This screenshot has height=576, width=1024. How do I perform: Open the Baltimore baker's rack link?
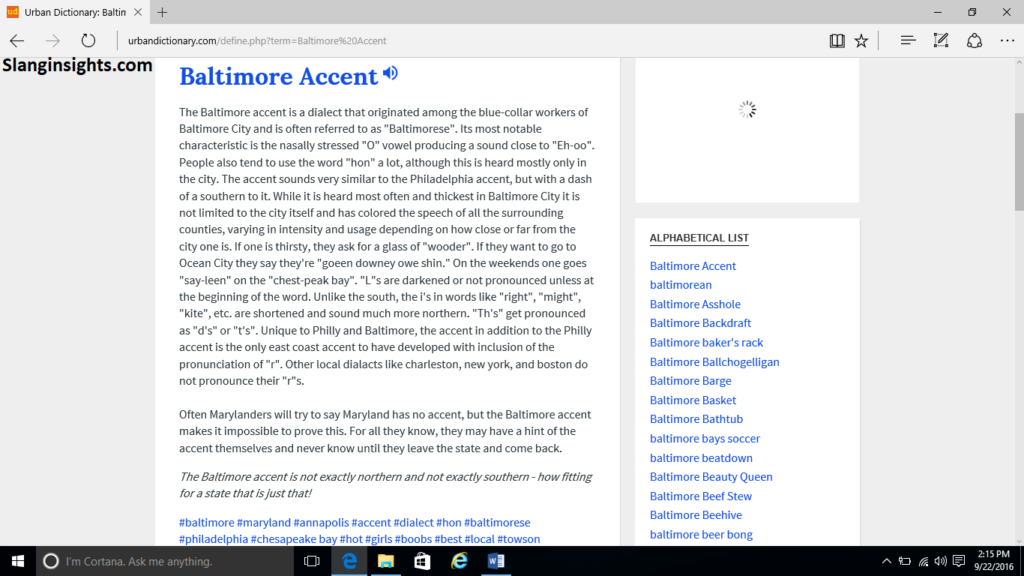pos(706,342)
